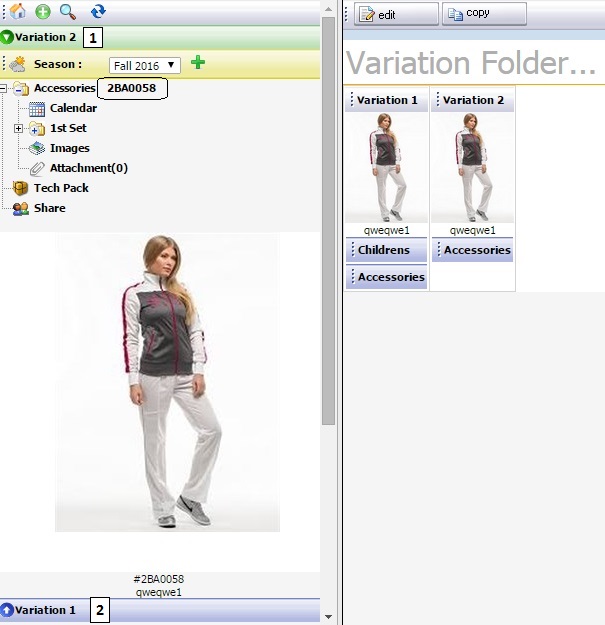
Task: Click the blue refresh arrows icon
Action: pyautogui.click(x=98, y=11)
